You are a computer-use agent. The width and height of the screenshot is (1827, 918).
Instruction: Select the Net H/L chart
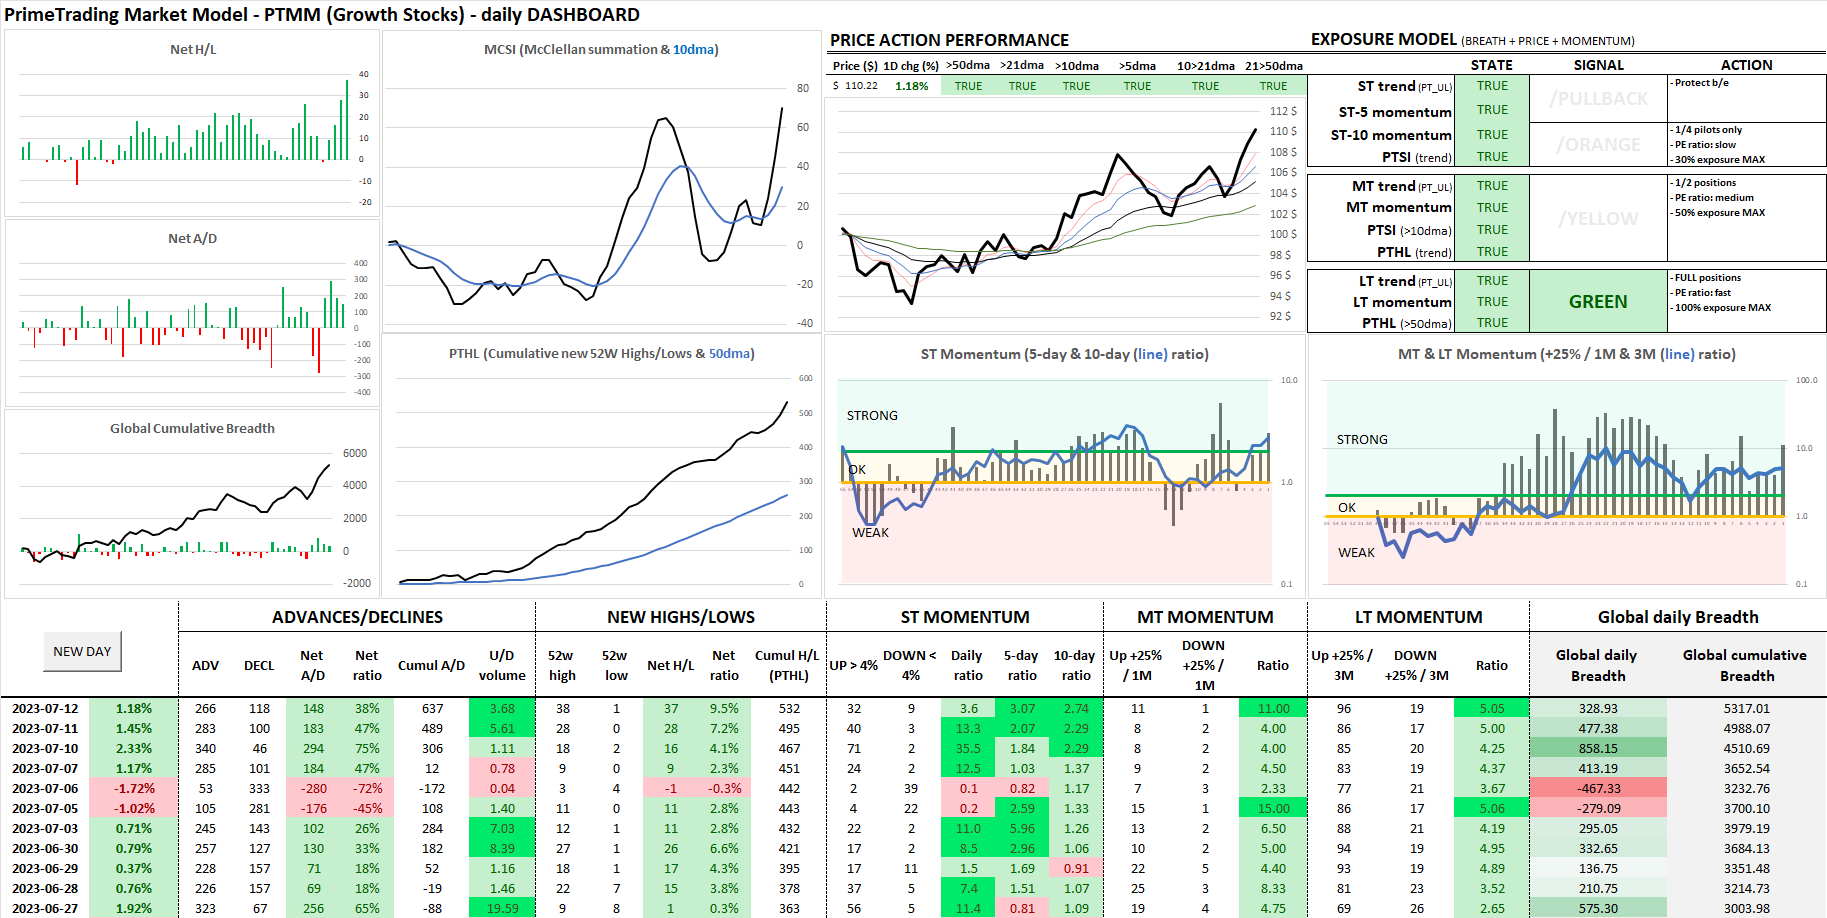point(192,130)
